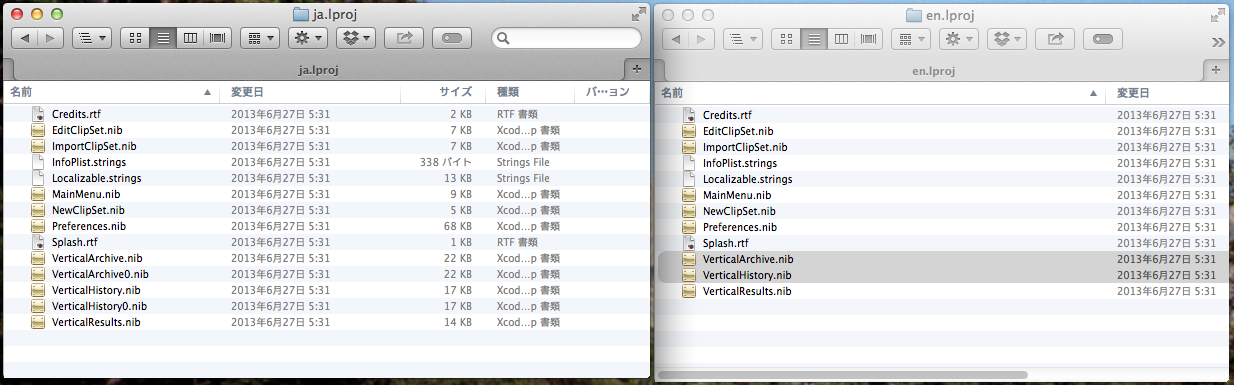Switch en.lproj window to Cover Flow view
Viewport: 1234px width, 385px height.
pos(868,39)
